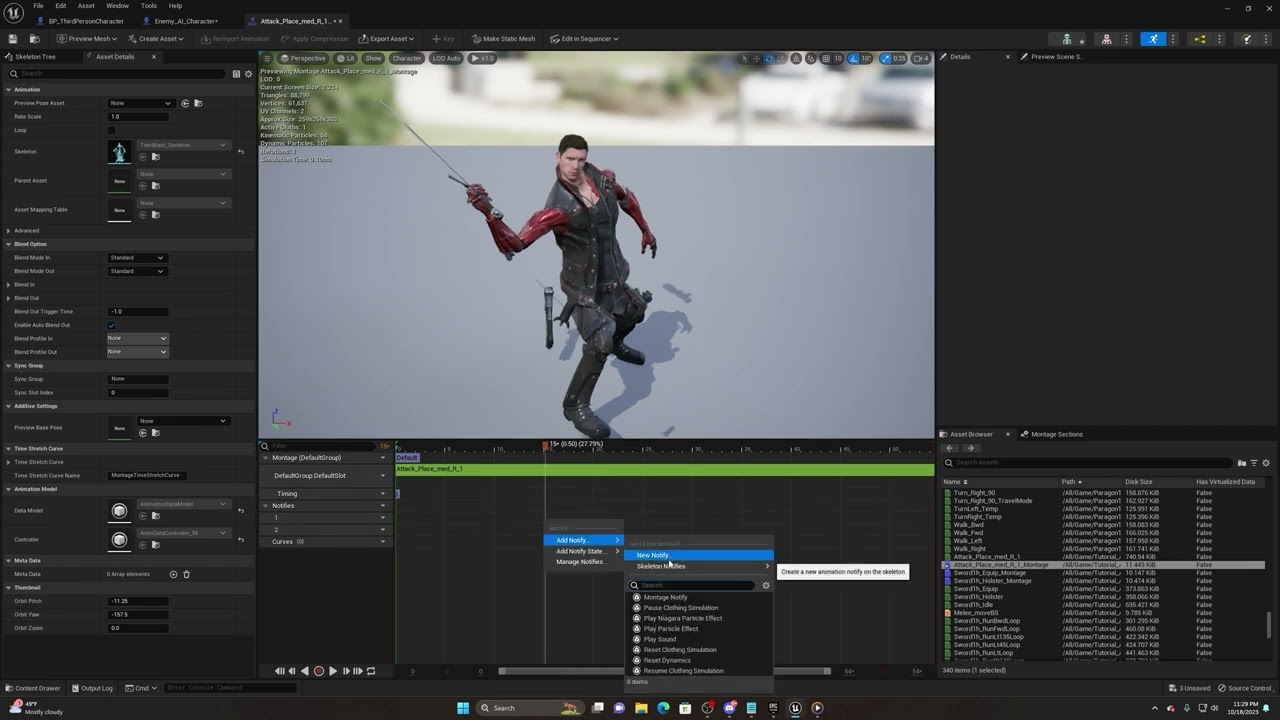Click the Browse to asset icon
Screen dimensions: 1280x720
(x=34, y=39)
